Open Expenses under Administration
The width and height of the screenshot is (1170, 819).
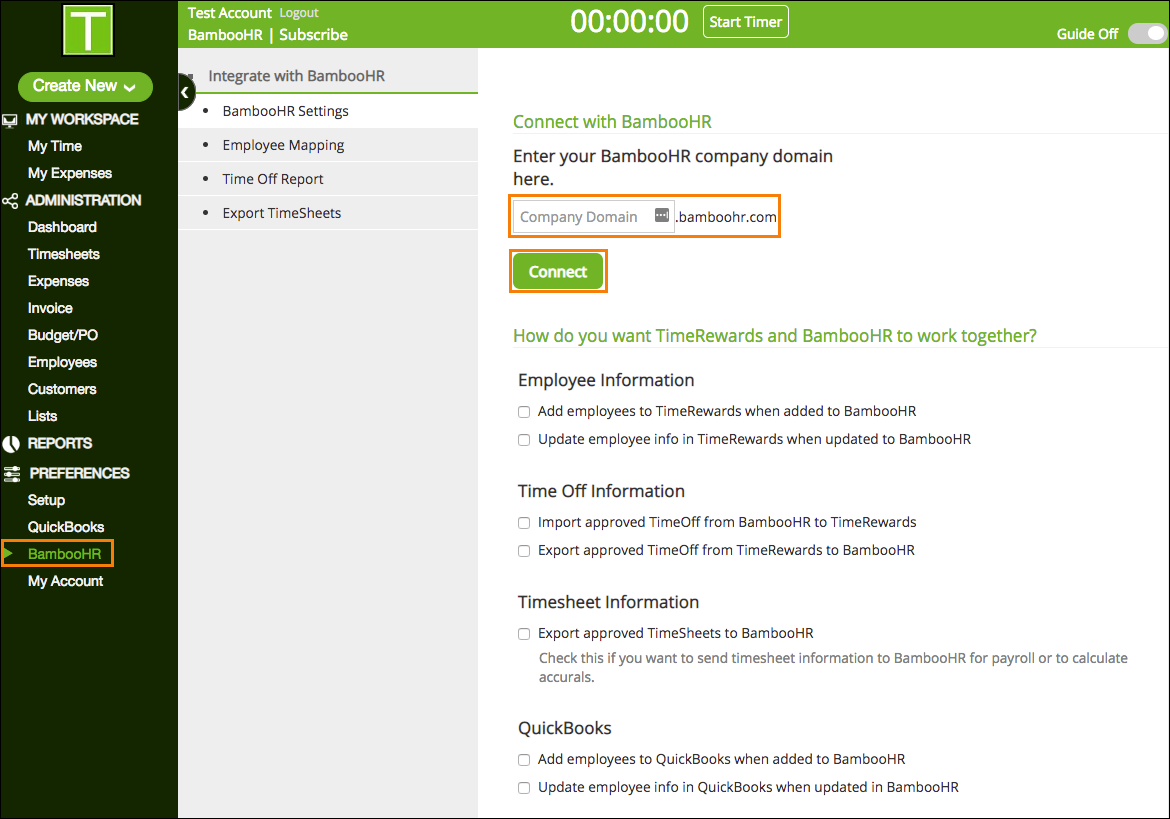tap(58, 281)
